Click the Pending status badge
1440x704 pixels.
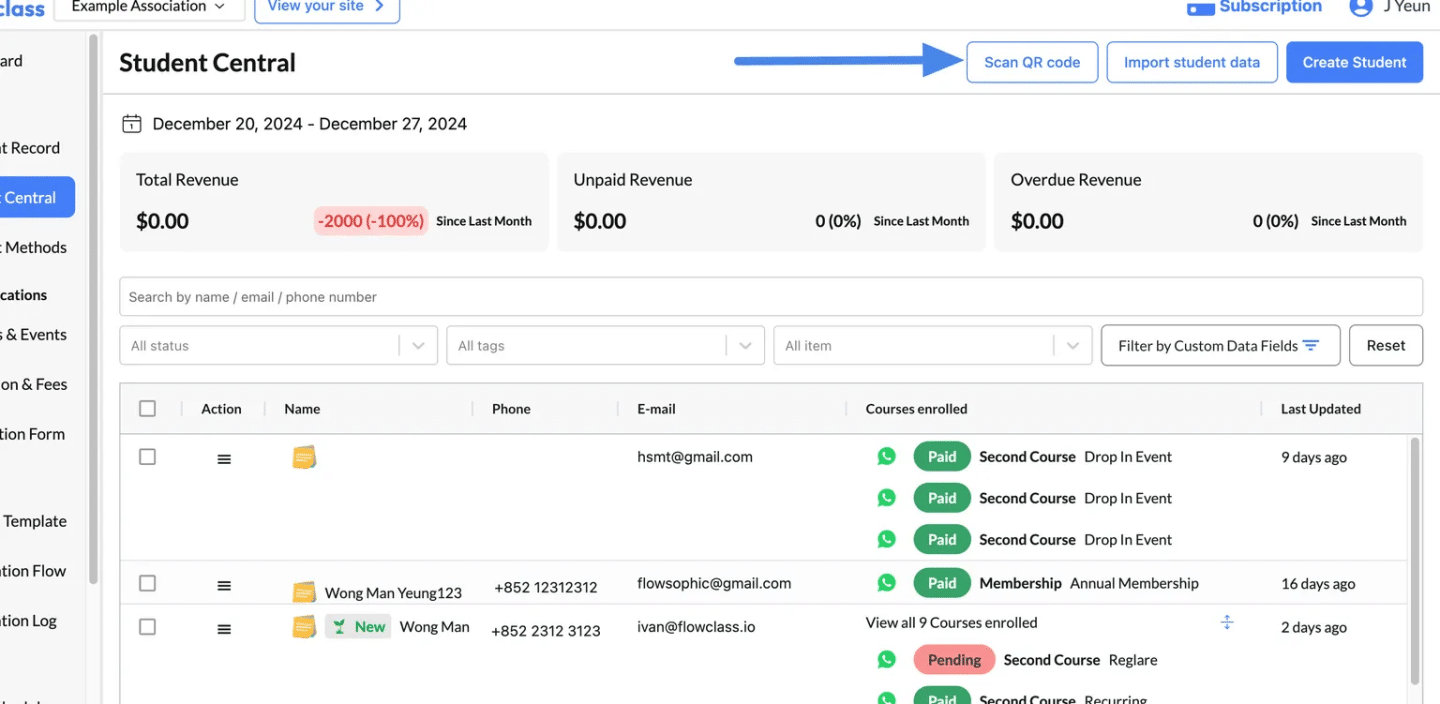[x=954, y=660]
